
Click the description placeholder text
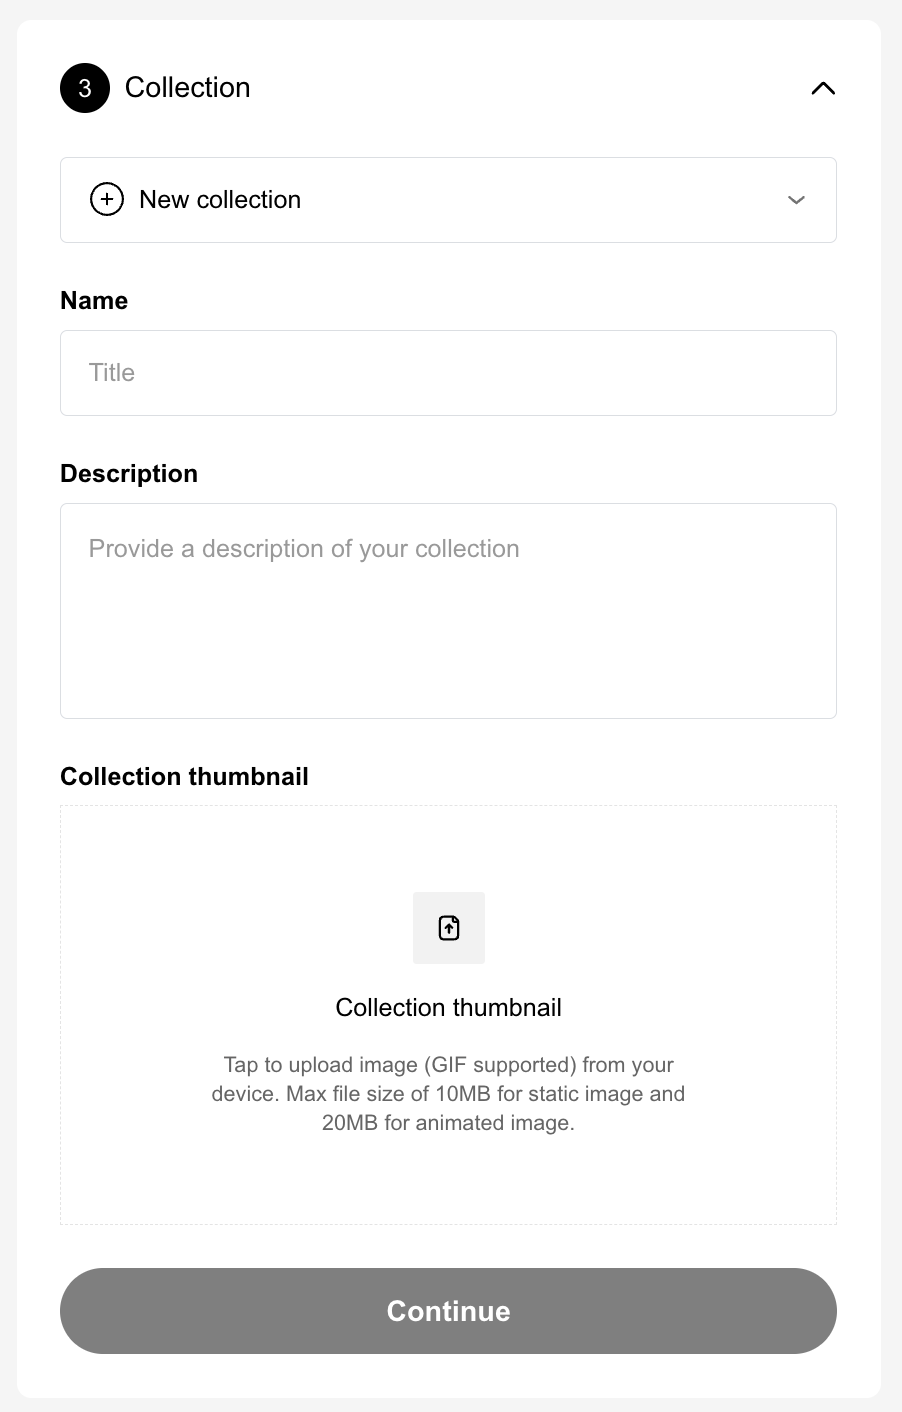pos(304,549)
